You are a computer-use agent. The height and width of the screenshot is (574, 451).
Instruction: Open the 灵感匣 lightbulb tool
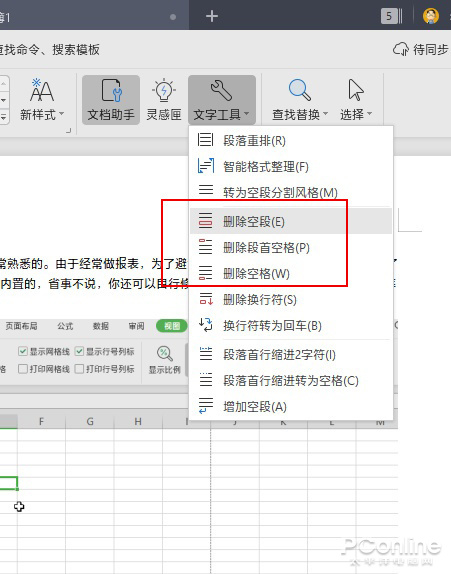164,100
